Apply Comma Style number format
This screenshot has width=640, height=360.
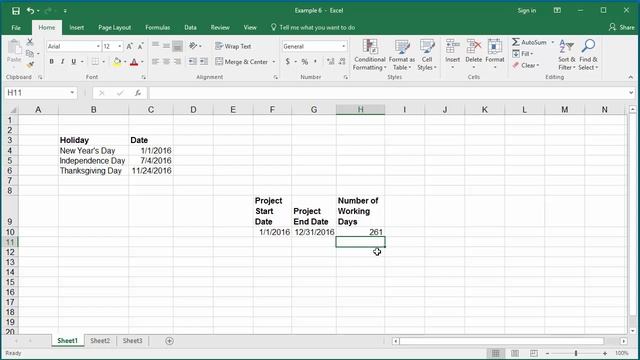click(315, 62)
